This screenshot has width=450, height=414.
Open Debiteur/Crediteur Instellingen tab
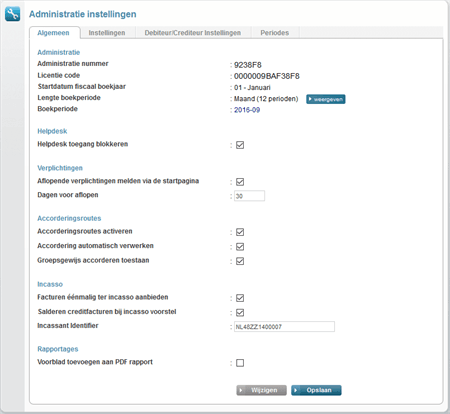[x=193, y=33]
